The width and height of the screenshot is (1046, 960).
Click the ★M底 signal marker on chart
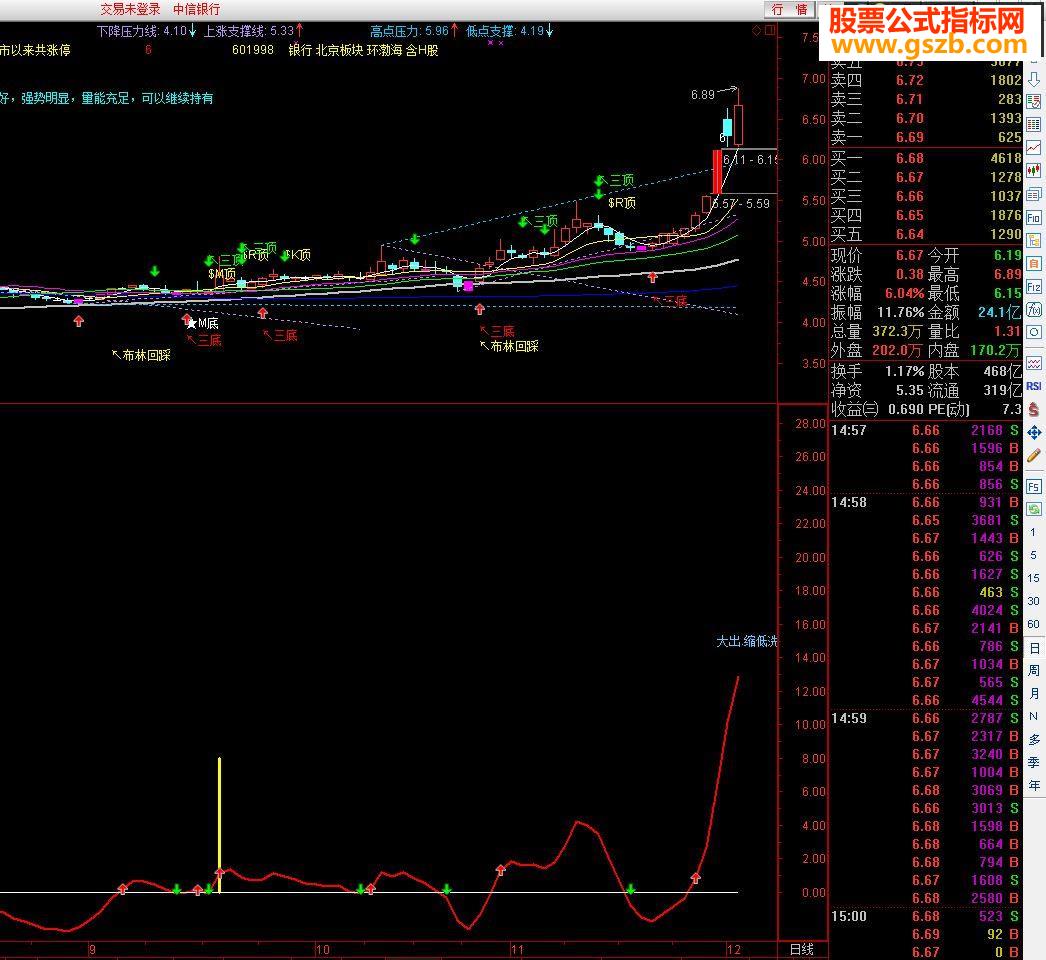tap(202, 324)
